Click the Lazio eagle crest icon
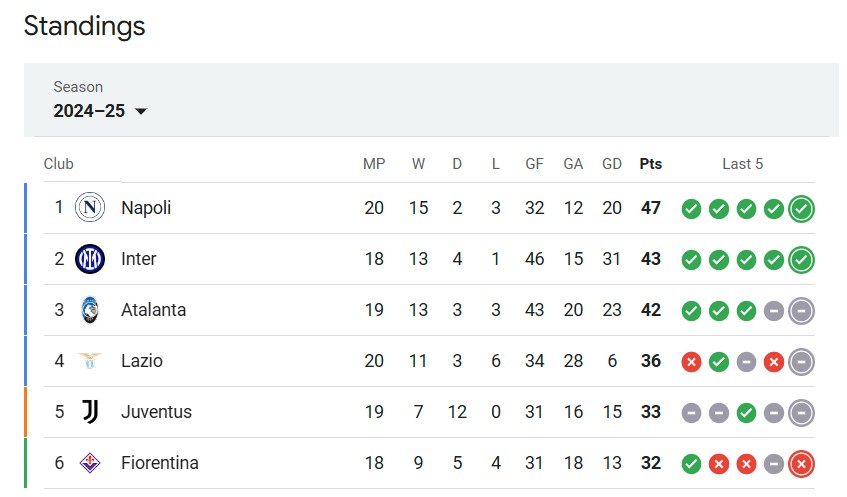Screen dimensions: 847x497 point(90,360)
